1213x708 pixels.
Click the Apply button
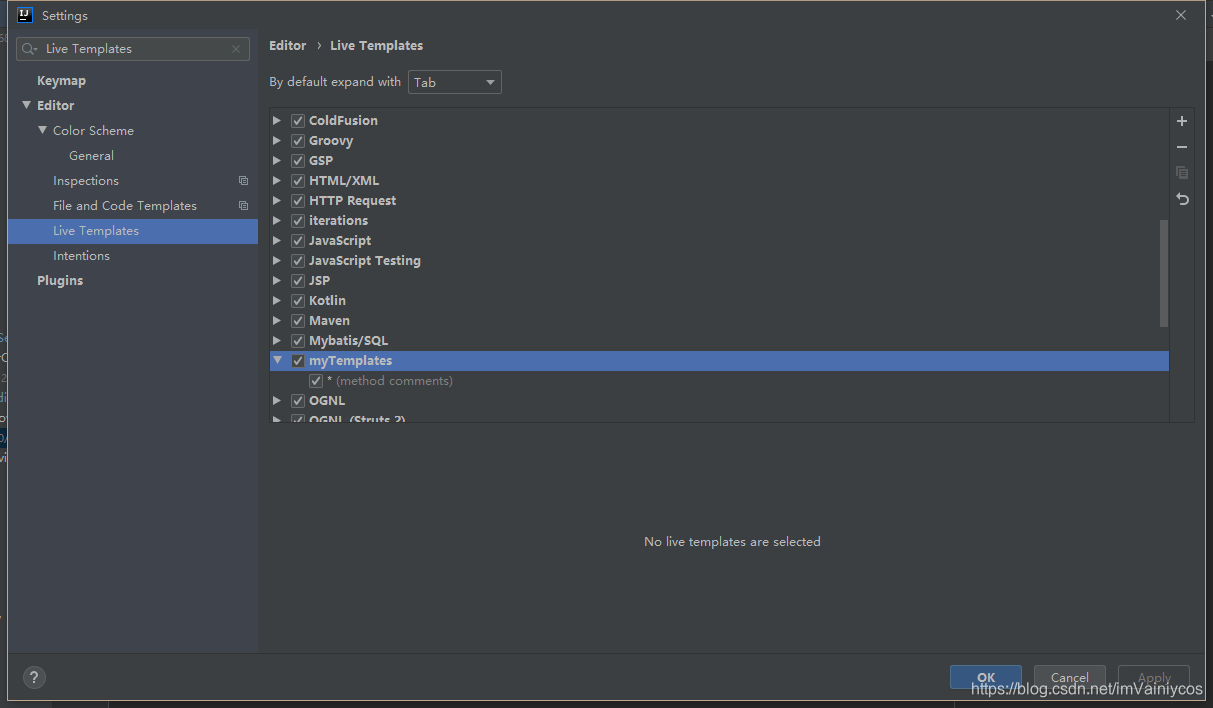(1154, 677)
